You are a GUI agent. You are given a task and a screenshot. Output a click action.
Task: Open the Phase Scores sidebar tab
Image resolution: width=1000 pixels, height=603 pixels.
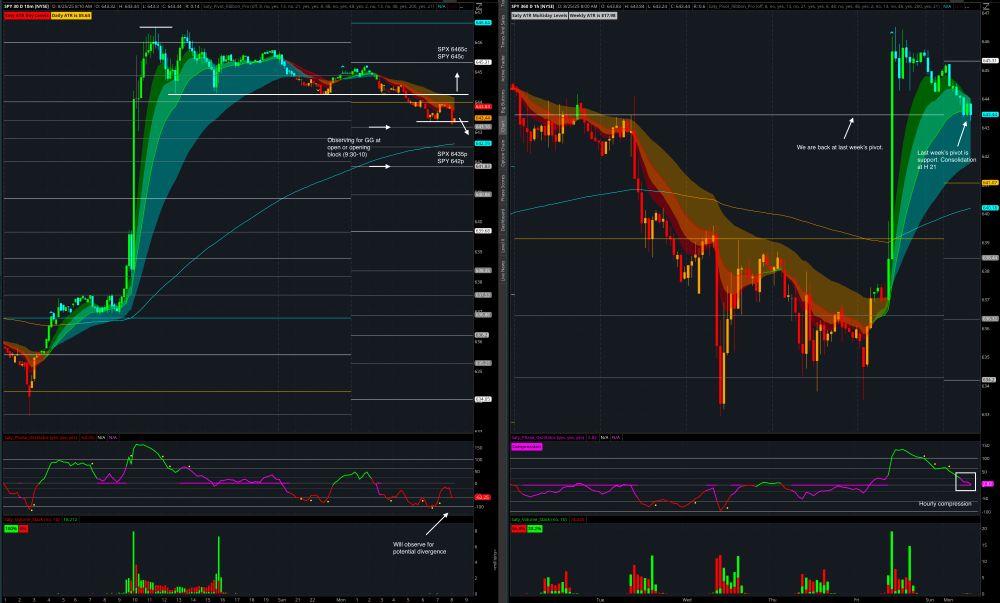503,187
